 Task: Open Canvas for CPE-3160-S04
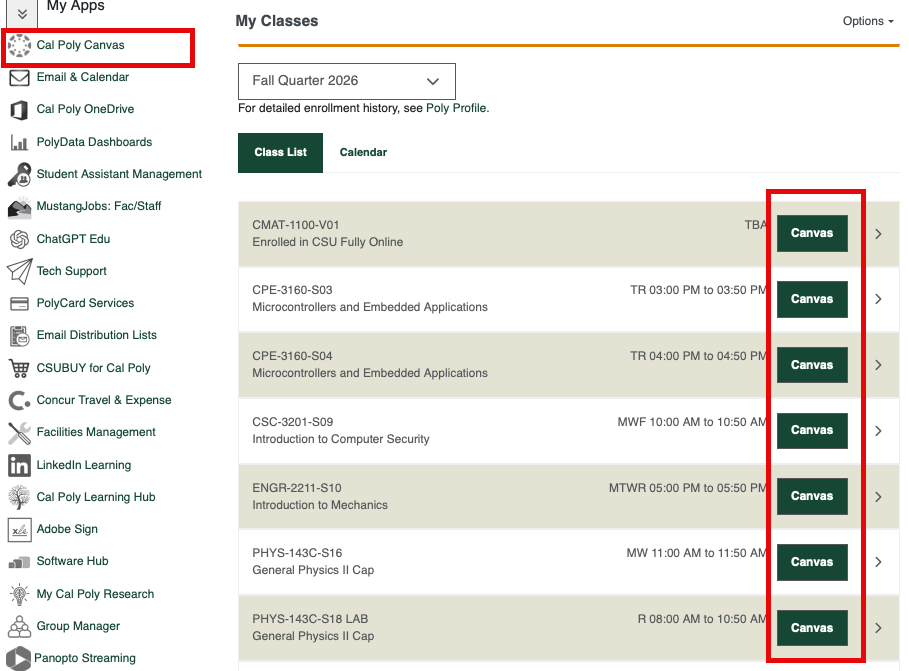pyautogui.click(x=812, y=365)
